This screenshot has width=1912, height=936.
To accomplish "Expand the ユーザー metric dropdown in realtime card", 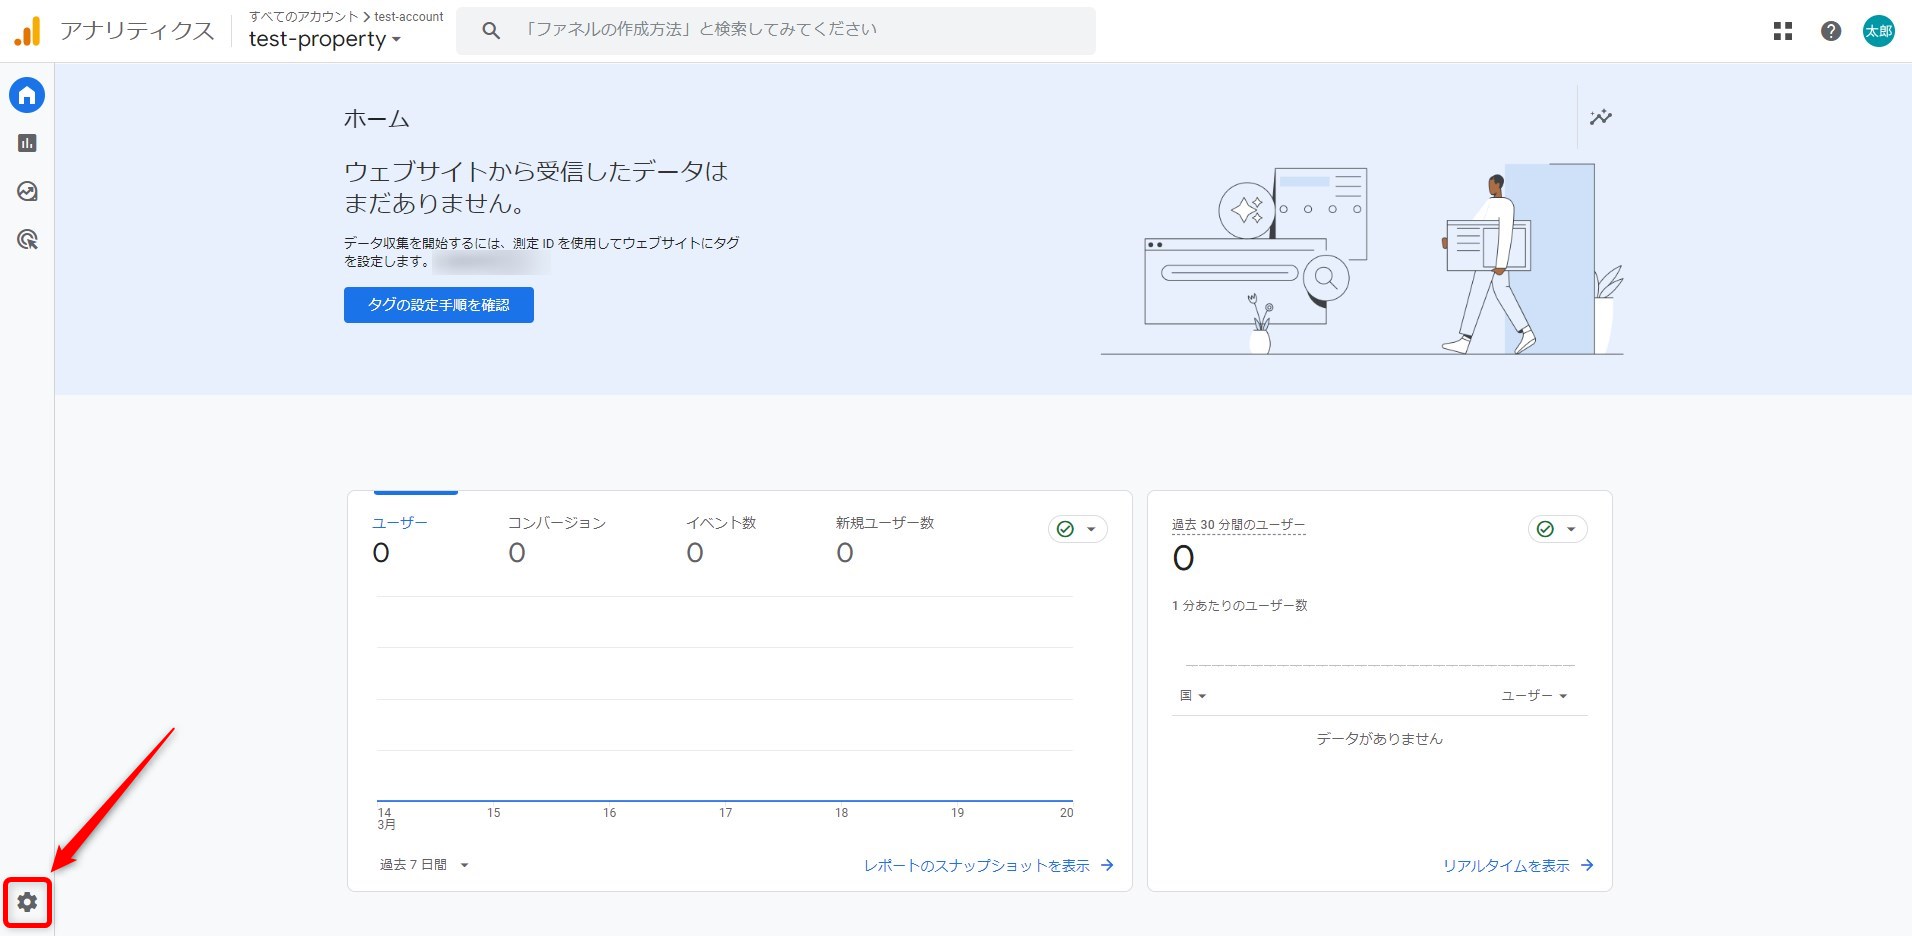I will (x=1534, y=696).
